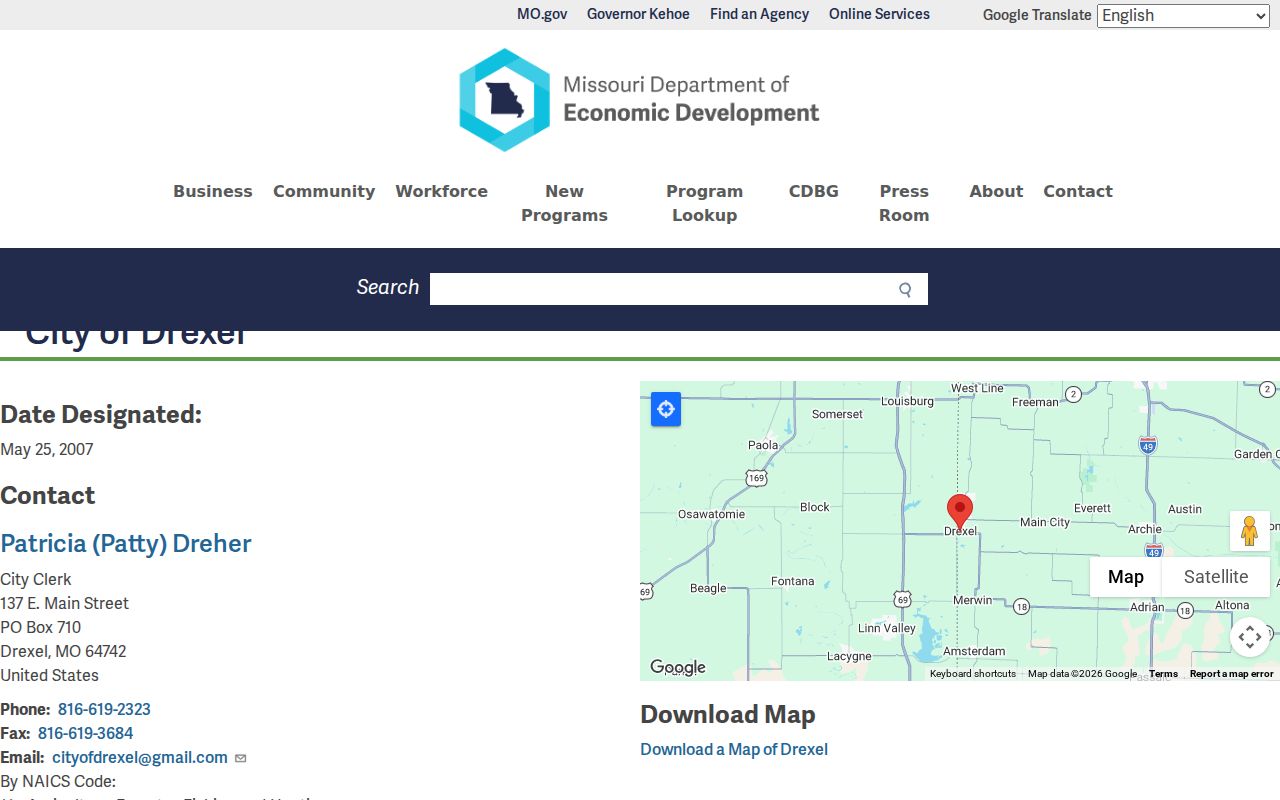The width and height of the screenshot is (1280, 800).
Task: Email cityofdrexel@gmail.com
Action: (140, 757)
